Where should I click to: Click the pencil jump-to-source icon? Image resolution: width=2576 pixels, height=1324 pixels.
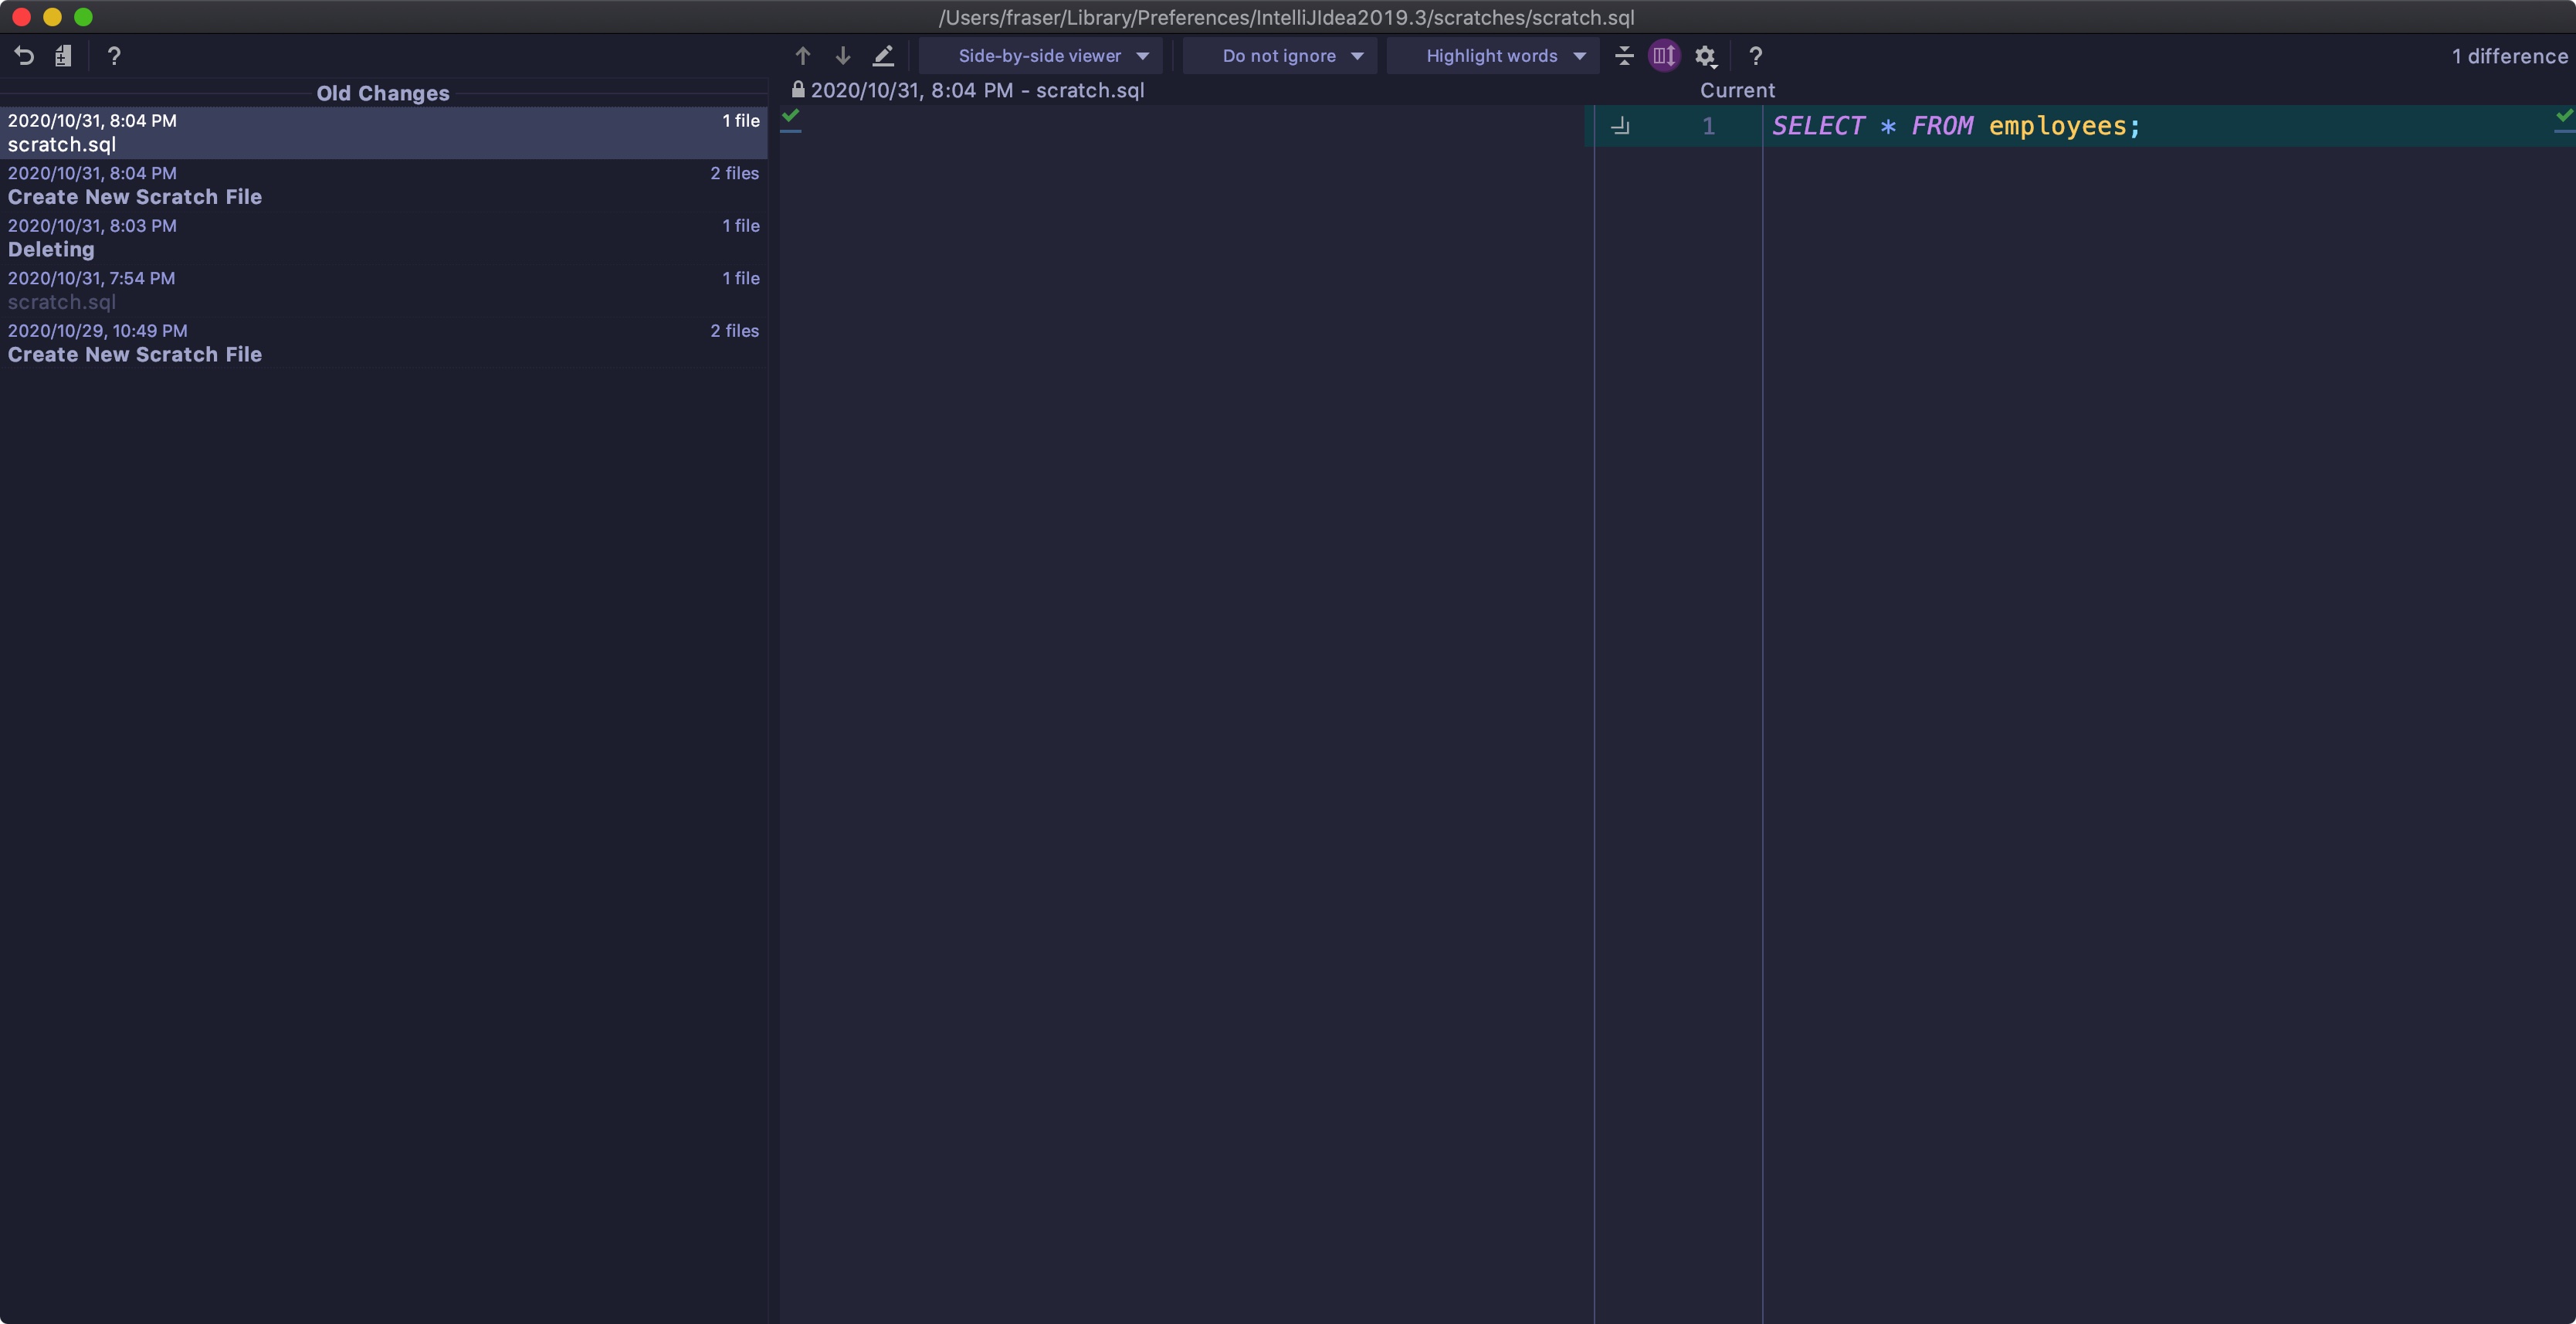click(x=883, y=56)
